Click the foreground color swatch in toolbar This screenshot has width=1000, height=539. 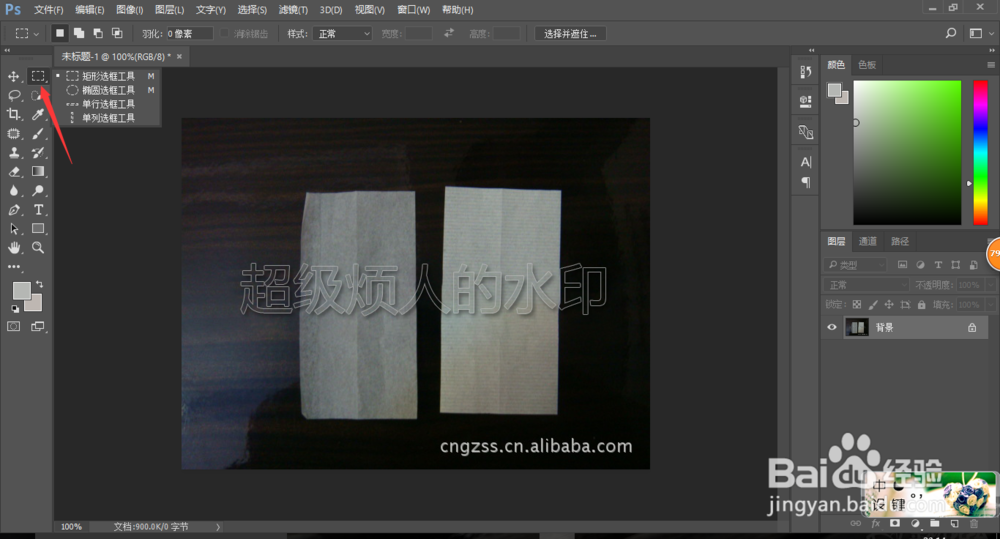pyautogui.click(x=21, y=291)
